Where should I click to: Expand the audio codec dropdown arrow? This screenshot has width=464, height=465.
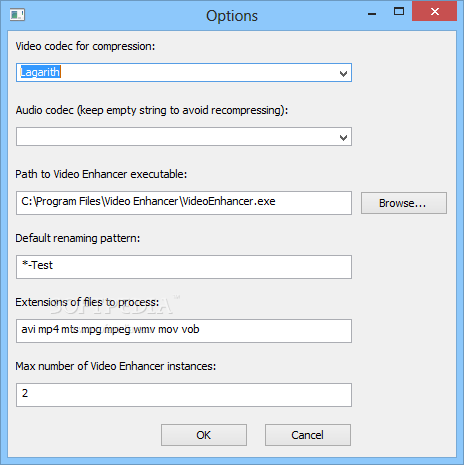tap(343, 137)
